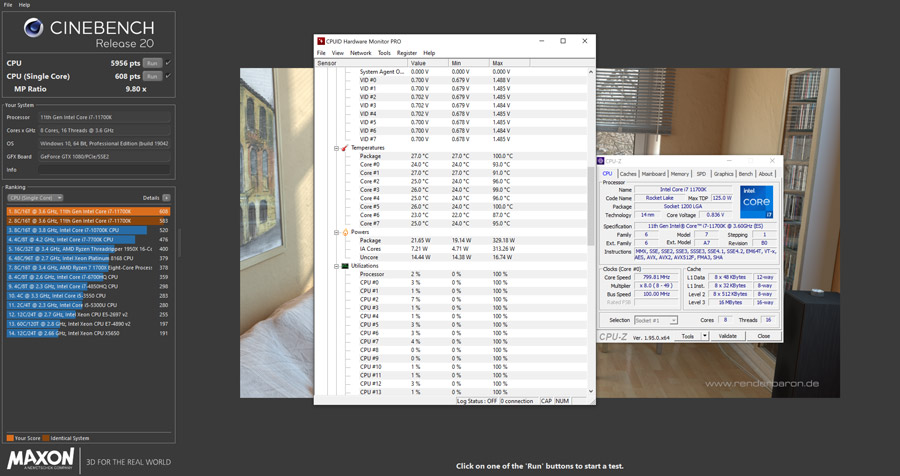This screenshot has width=900, height=476.
Task: Click the Cinebench logo icon
Action: (33, 28)
